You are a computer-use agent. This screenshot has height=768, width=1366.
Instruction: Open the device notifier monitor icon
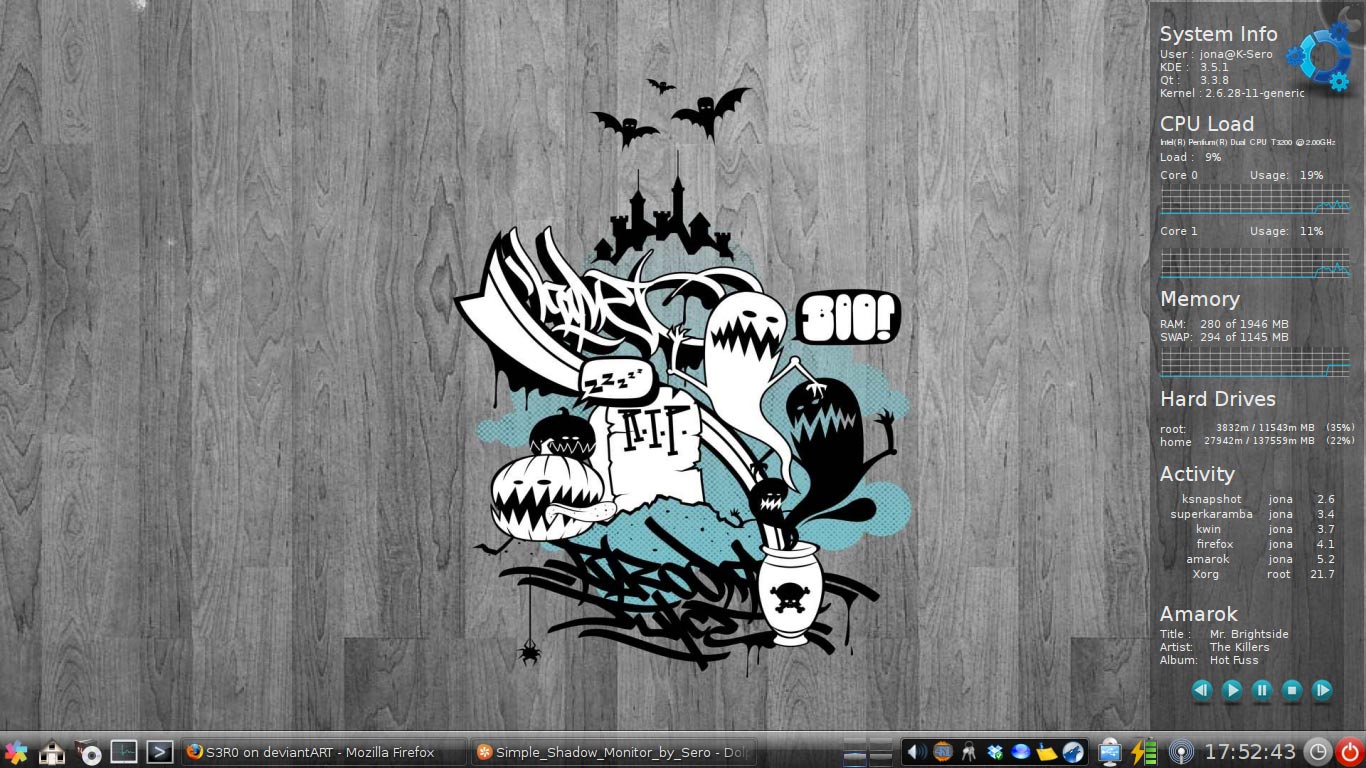click(1109, 752)
